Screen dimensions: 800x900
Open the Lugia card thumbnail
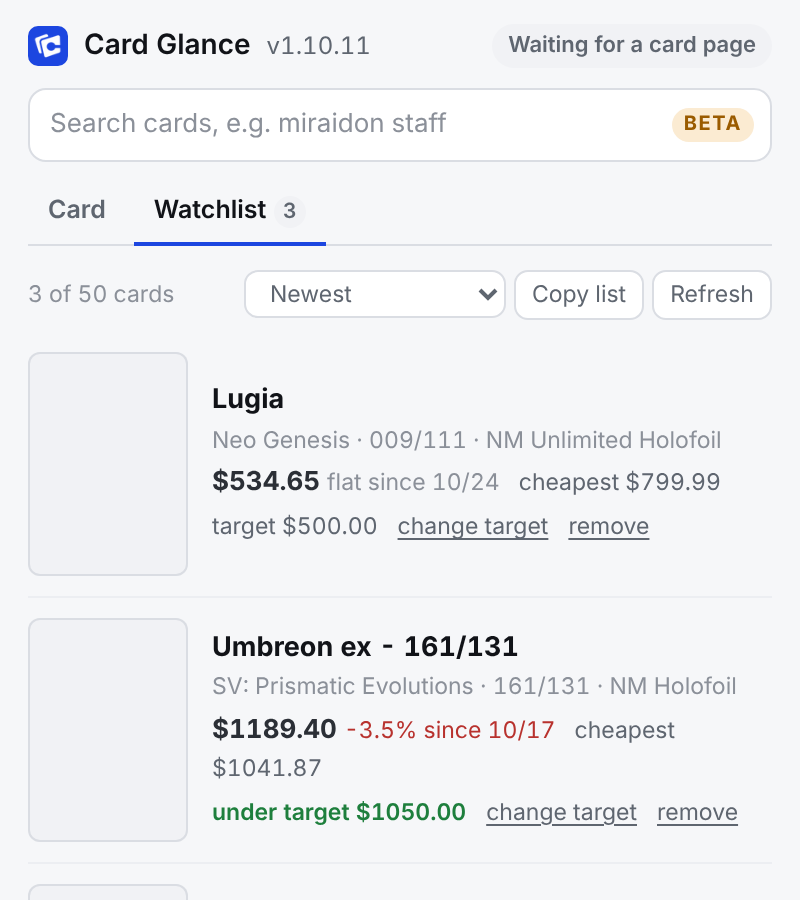coord(108,464)
